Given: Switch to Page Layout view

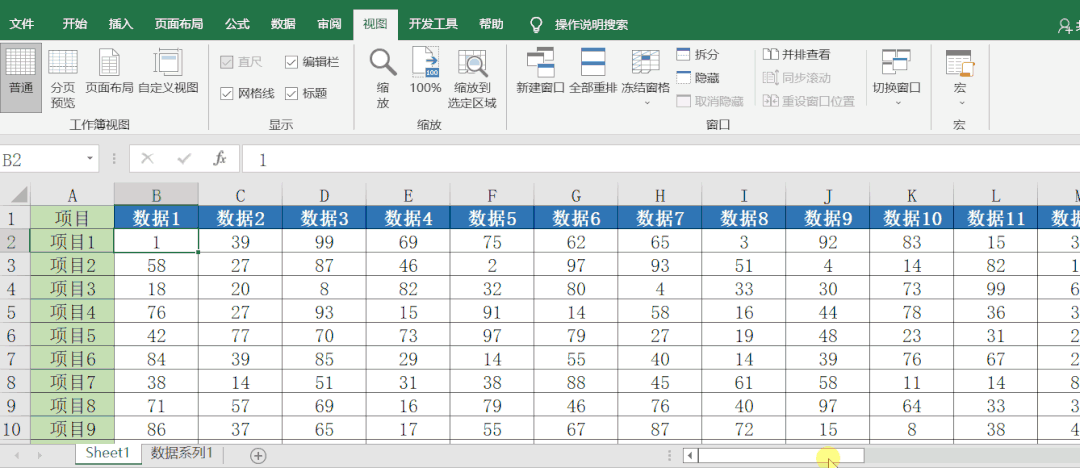Looking at the screenshot, I should (109, 72).
